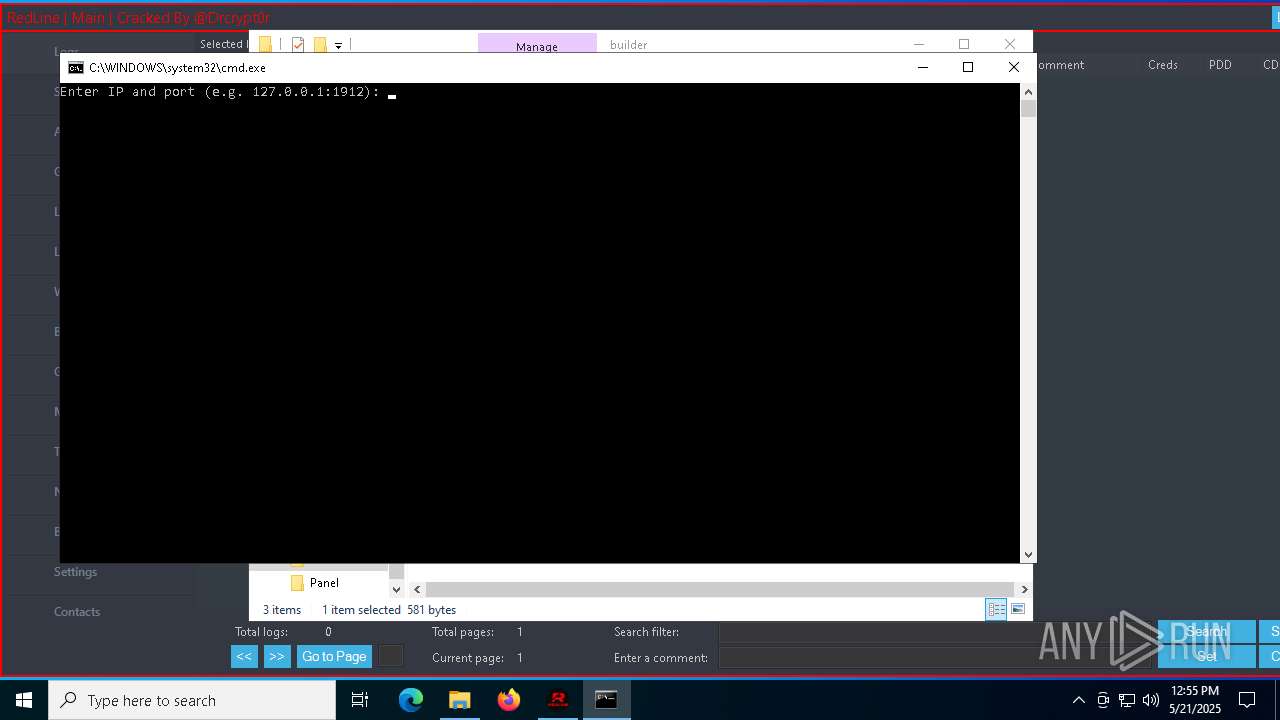Screen dimensions: 1280x720
Task: Open the Customize Quick Access Toolbar dropdown
Action: pos(338,46)
